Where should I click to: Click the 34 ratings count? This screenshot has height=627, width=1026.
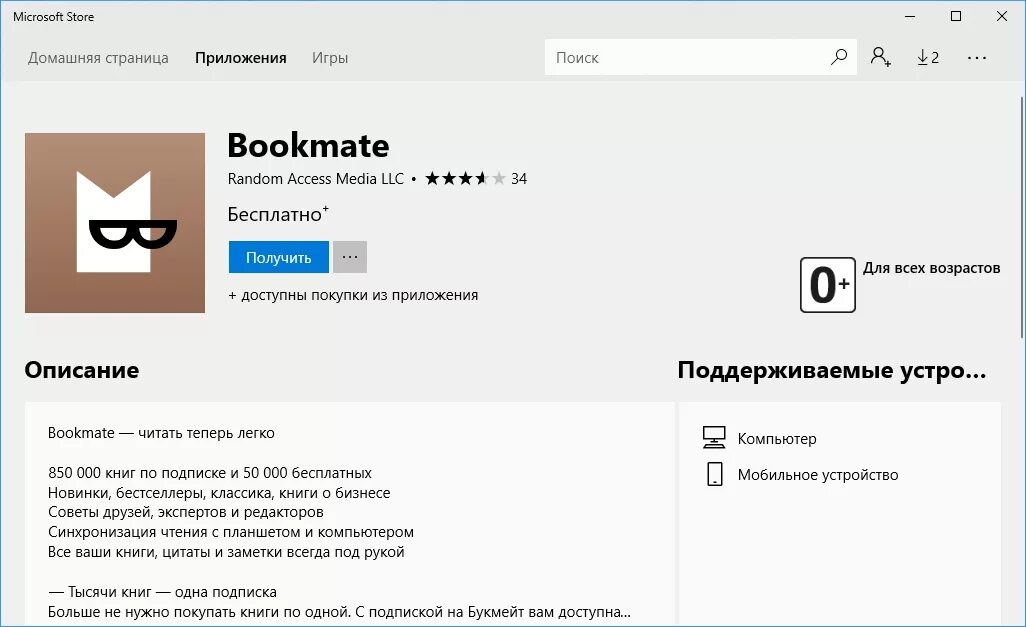tap(519, 179)
